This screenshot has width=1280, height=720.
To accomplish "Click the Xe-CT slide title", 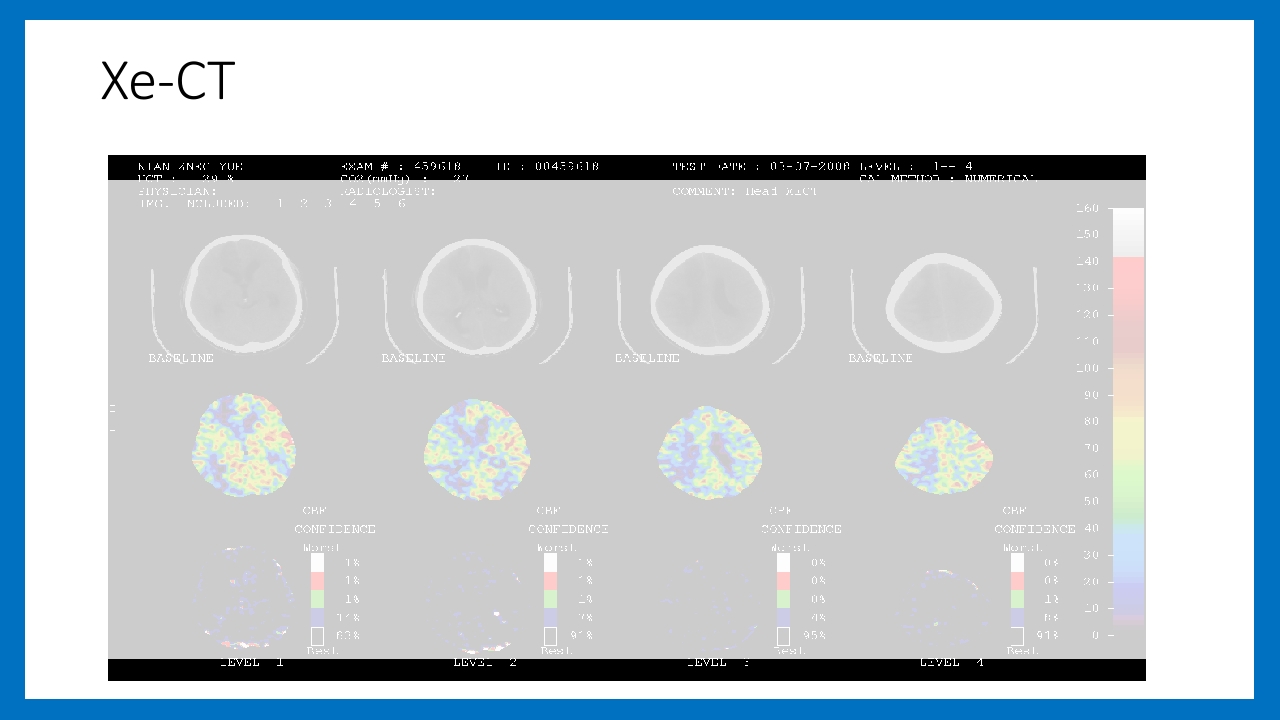I will tap(167, 81).
